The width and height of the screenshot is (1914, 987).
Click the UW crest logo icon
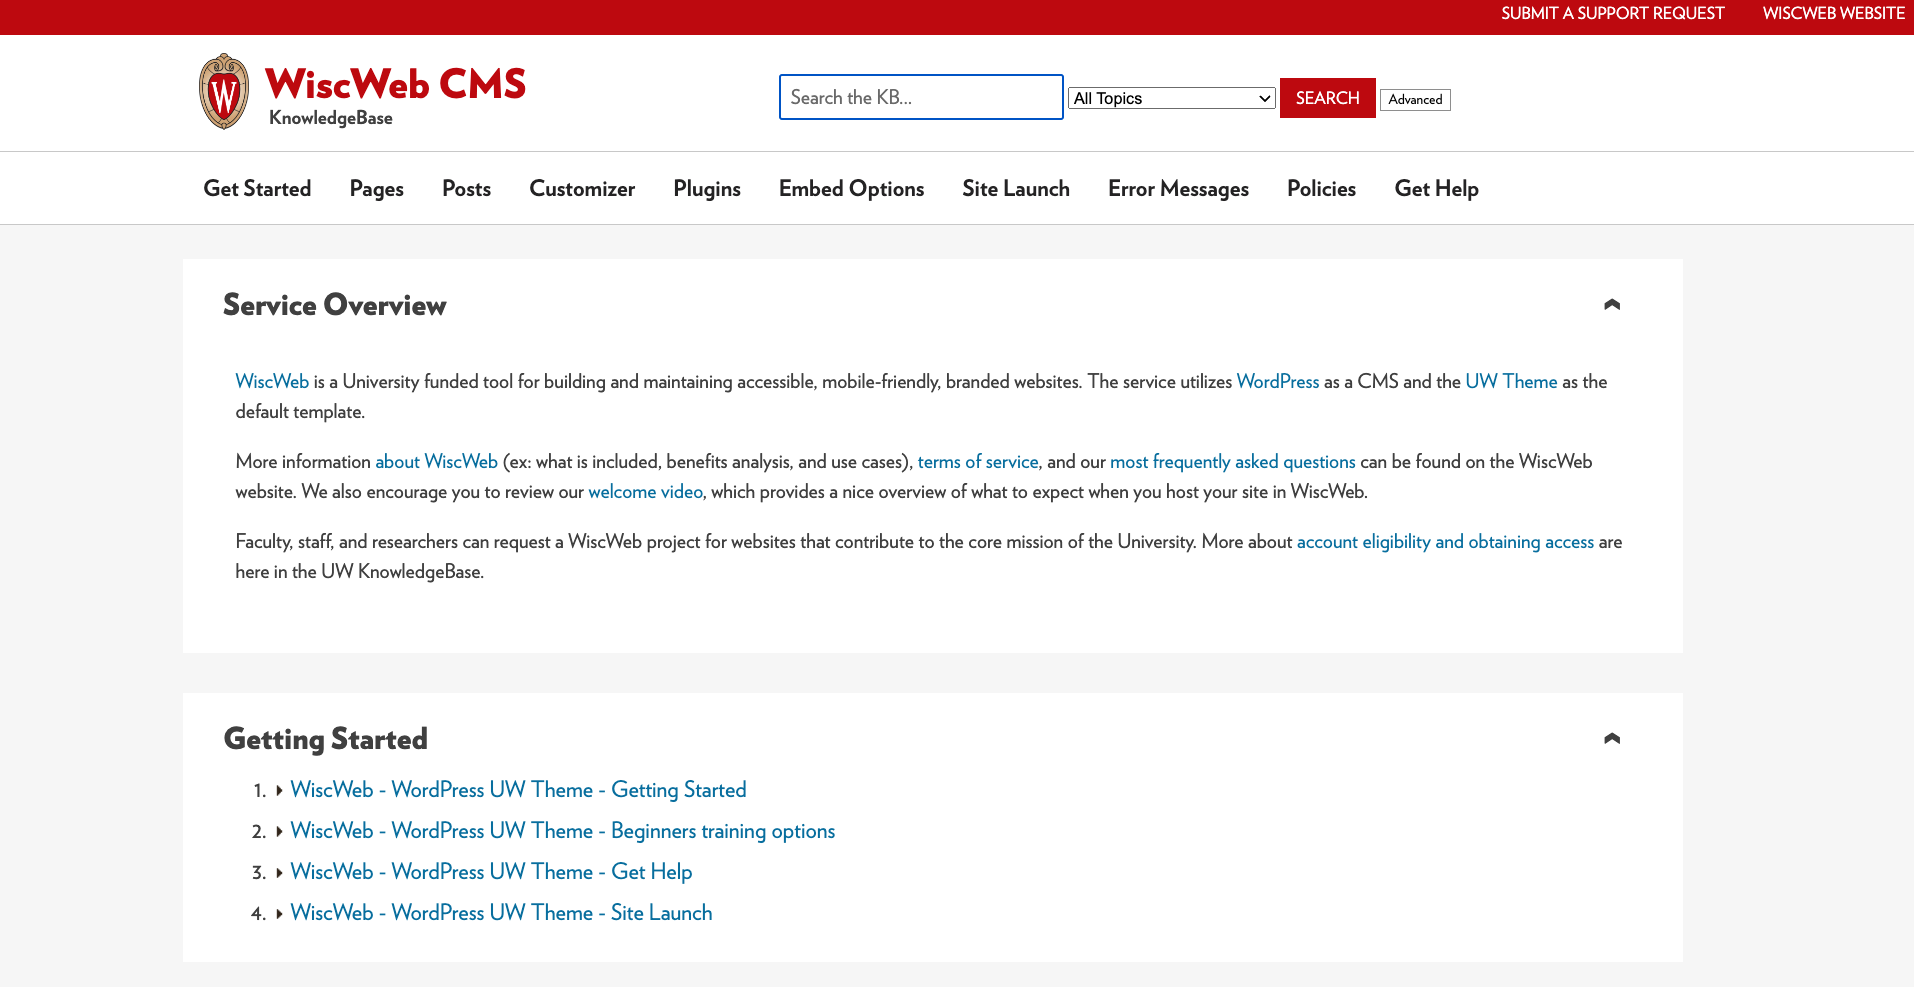pyautogui.click(x=224, y=92)
